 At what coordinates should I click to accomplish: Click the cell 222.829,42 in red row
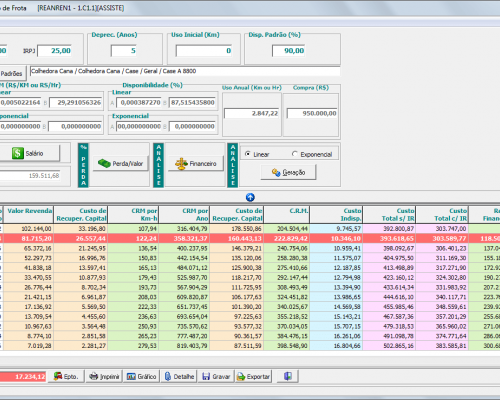coord(287,239)
